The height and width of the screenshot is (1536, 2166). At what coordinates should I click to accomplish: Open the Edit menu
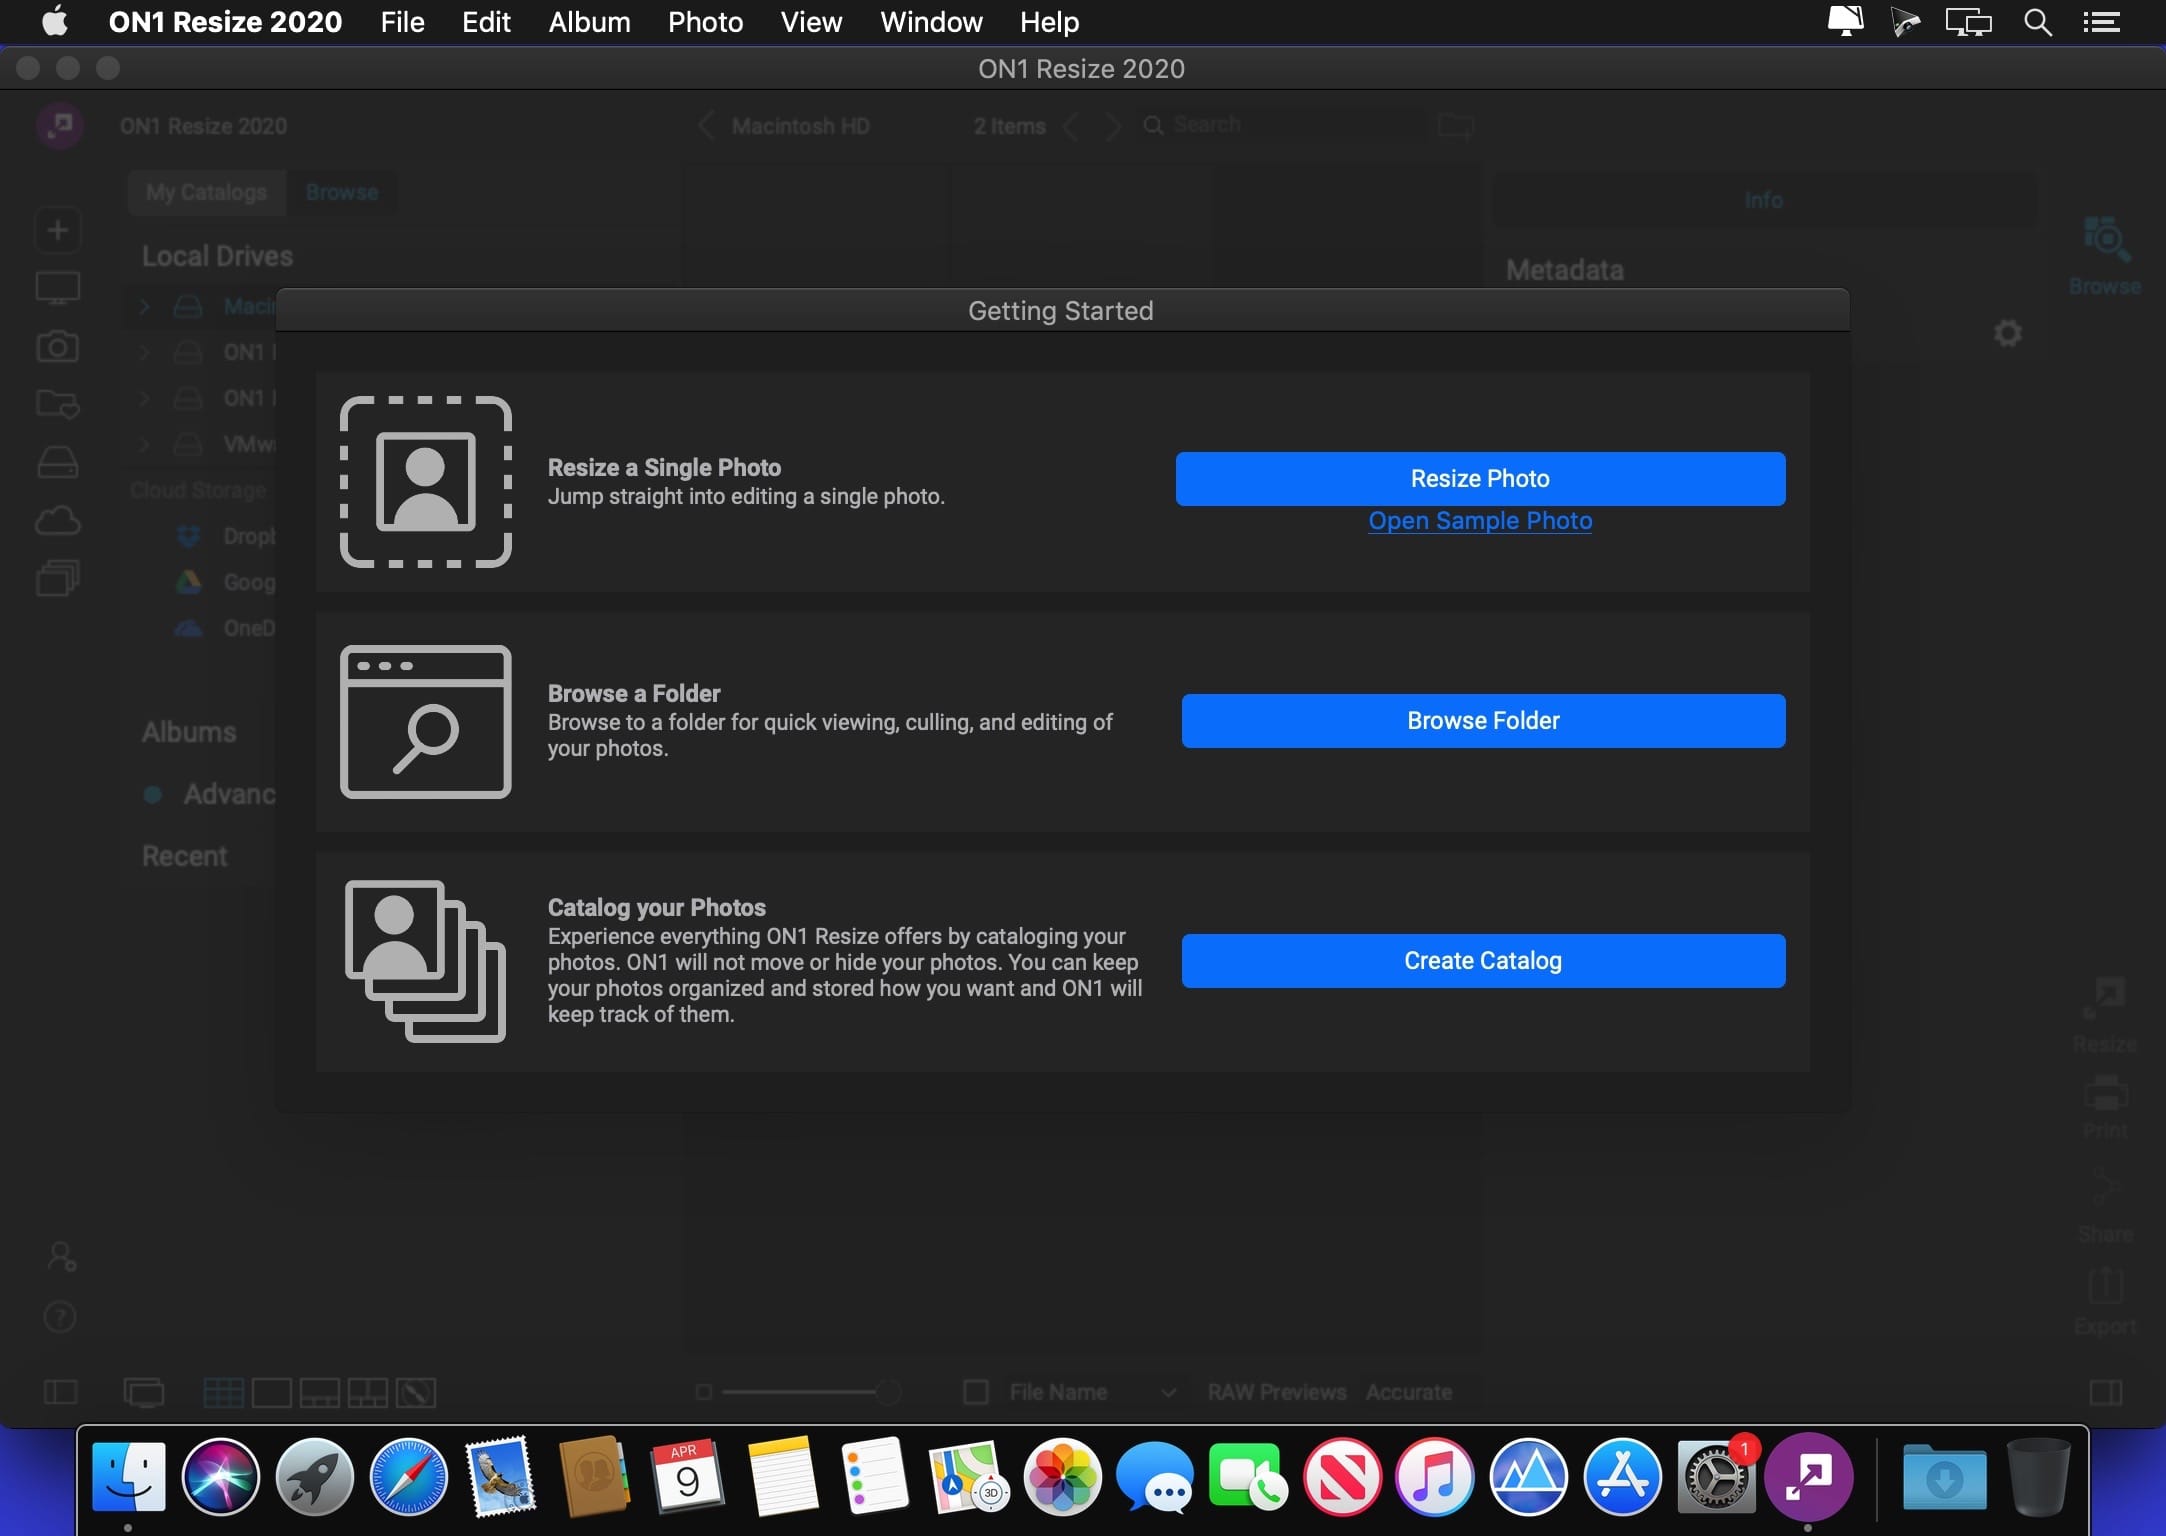point(486,22)
